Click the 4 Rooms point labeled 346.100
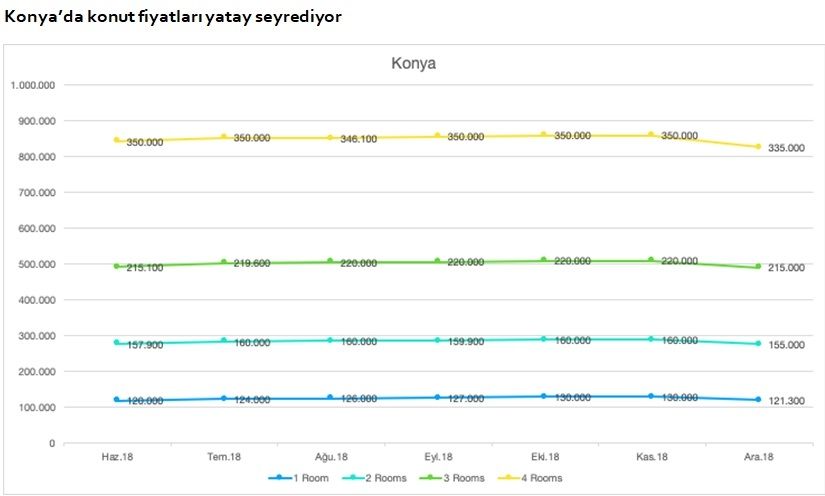 coord(330,137)
